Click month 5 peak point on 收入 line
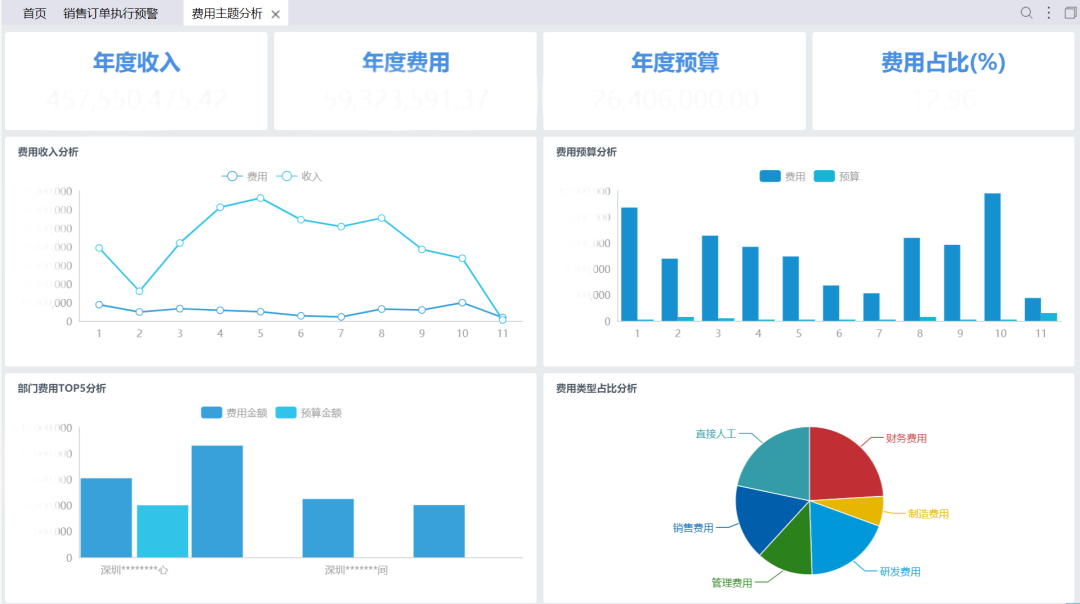Screen dimensions: 1080x604 click(260, 198)
